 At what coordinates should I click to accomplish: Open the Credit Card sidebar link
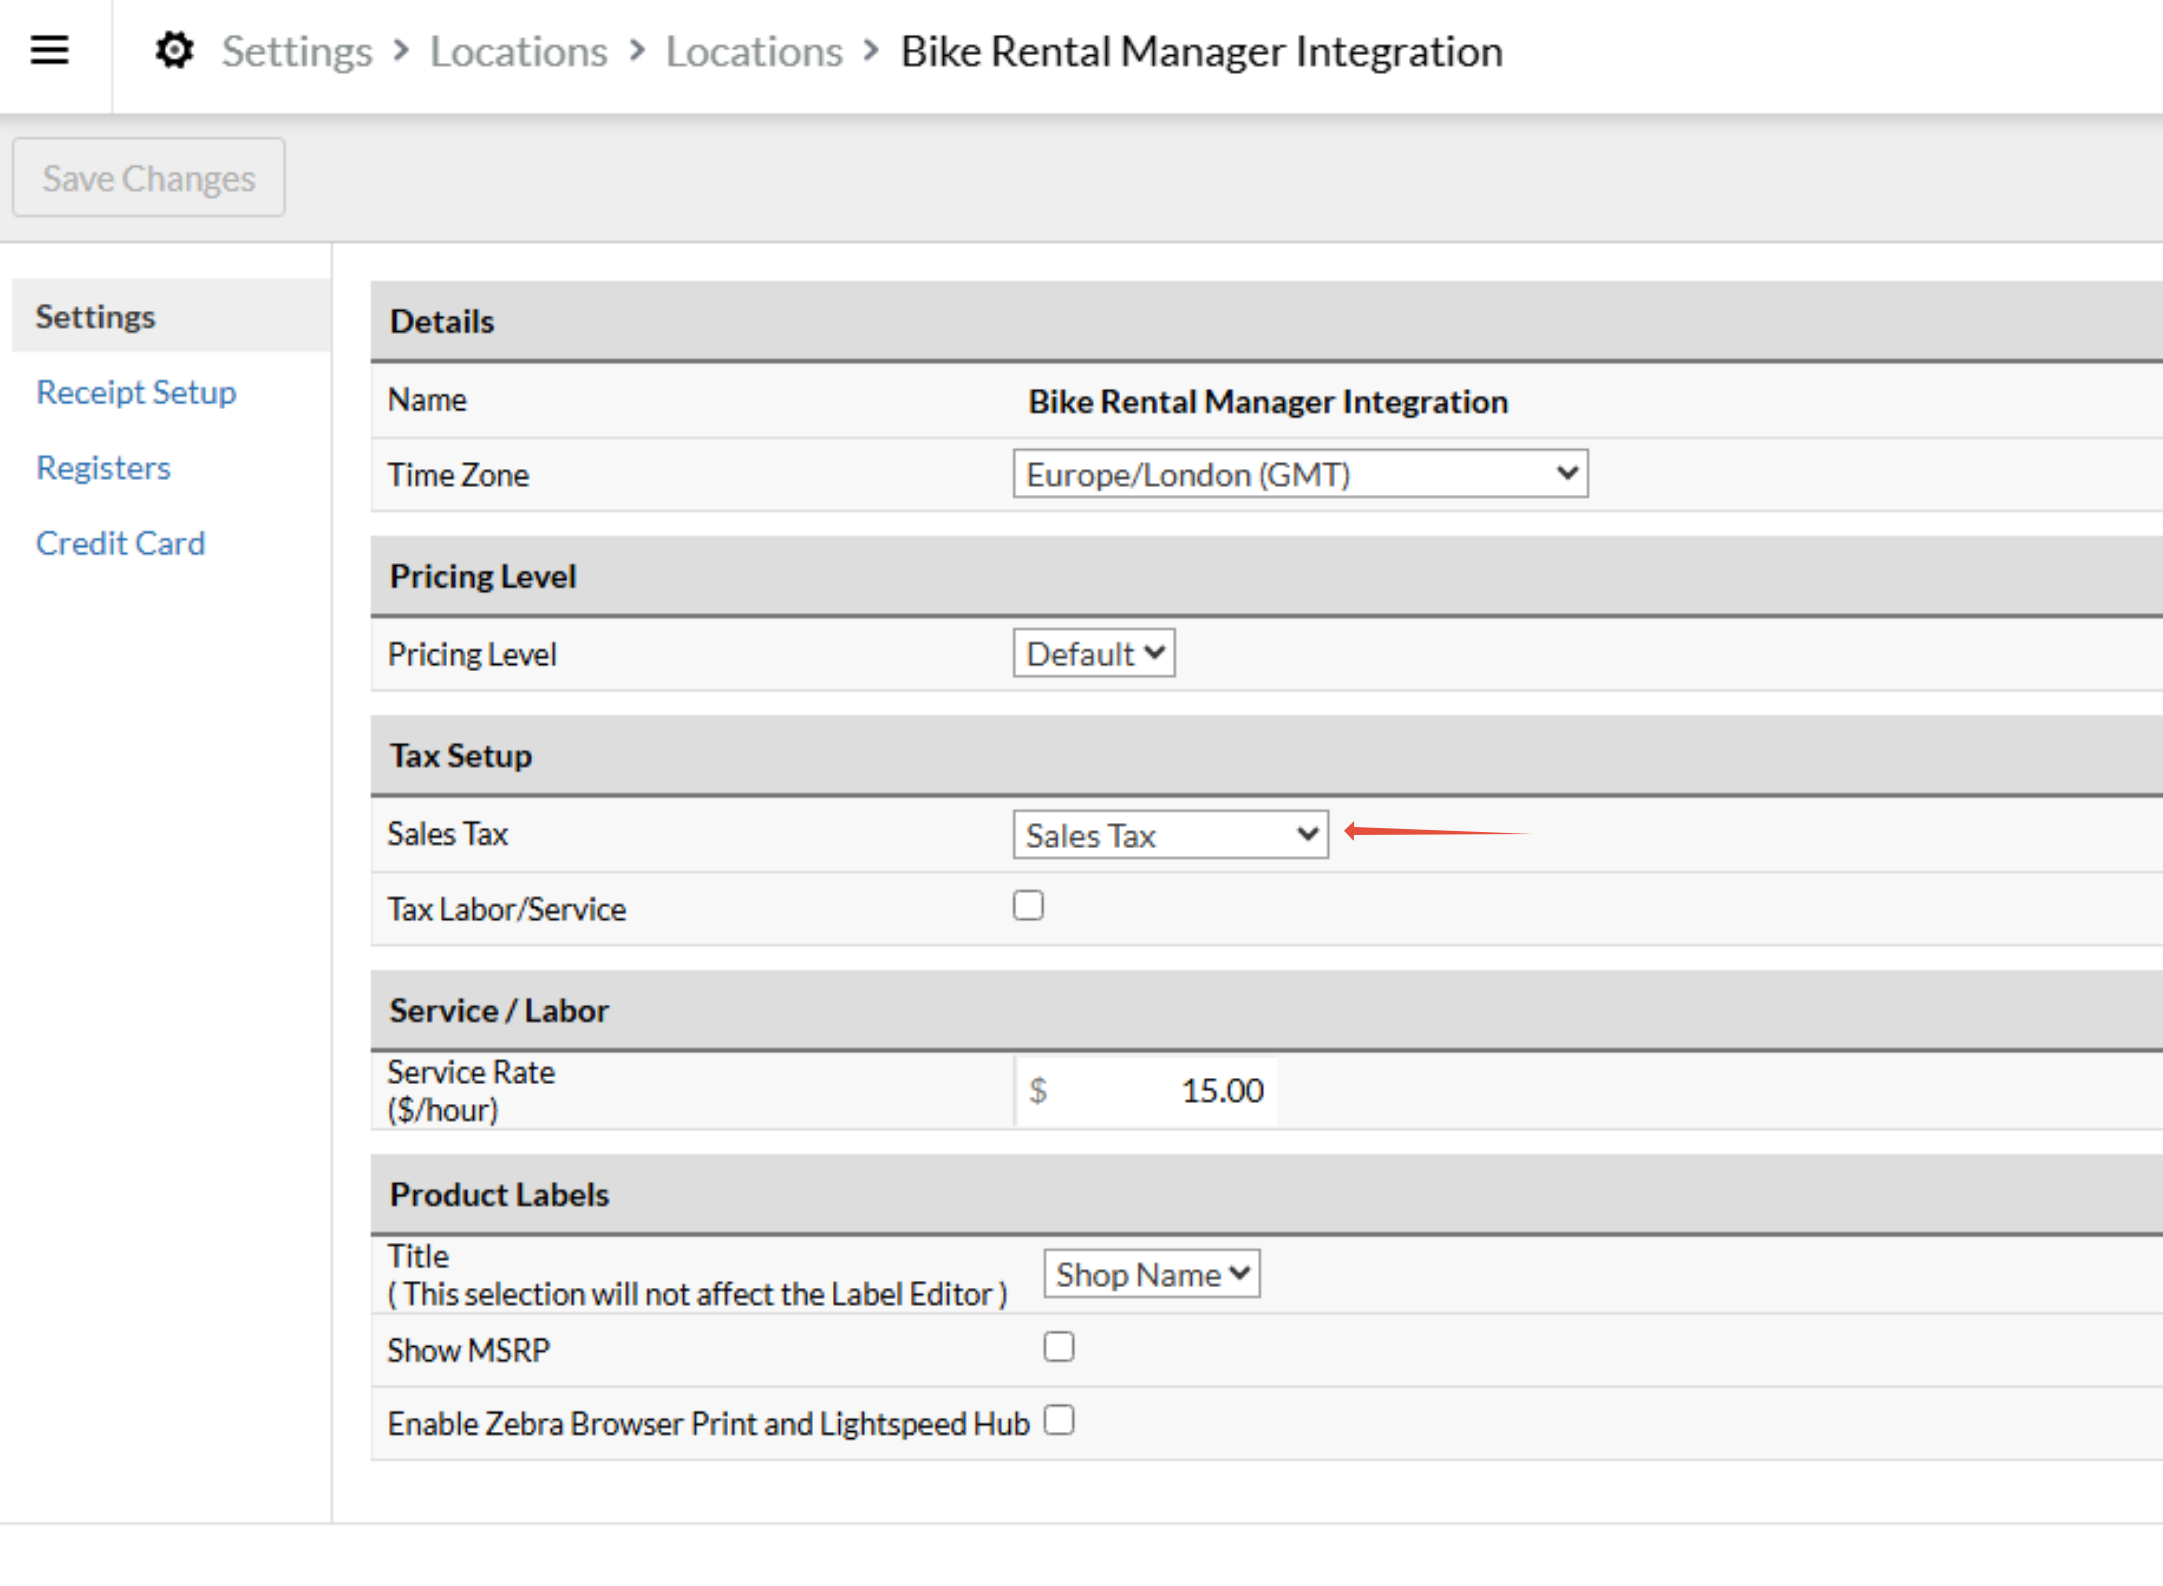120,543
